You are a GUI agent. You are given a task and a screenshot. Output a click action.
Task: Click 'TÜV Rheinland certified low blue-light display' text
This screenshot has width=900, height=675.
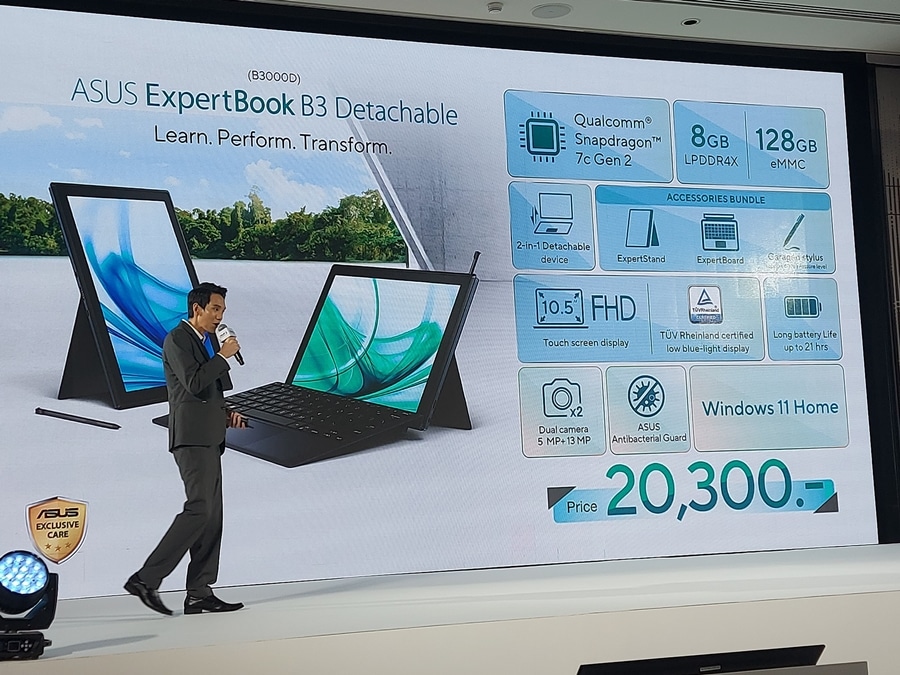pos(707,342)
